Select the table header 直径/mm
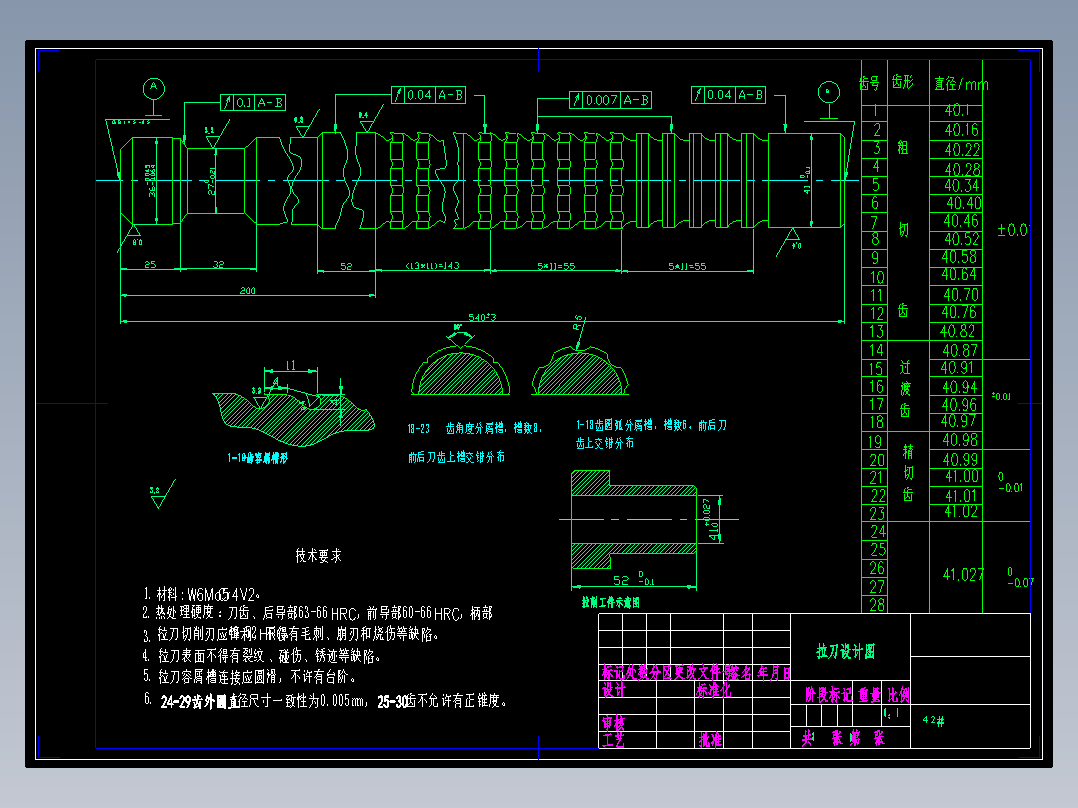 click(x=961, y=84)
